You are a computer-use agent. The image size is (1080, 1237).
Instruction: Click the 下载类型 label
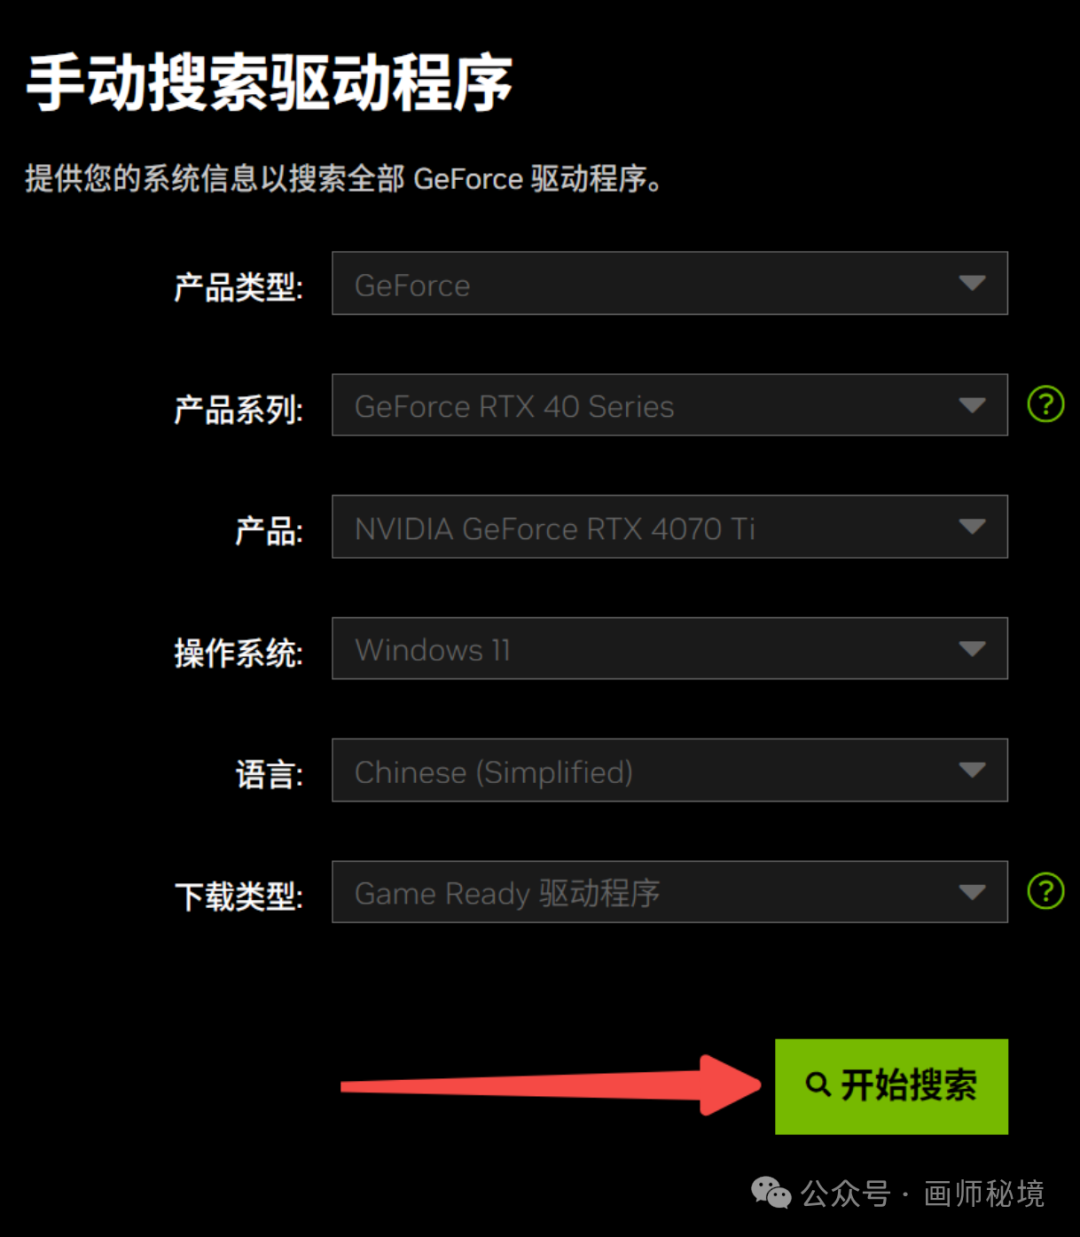point(238,896)
